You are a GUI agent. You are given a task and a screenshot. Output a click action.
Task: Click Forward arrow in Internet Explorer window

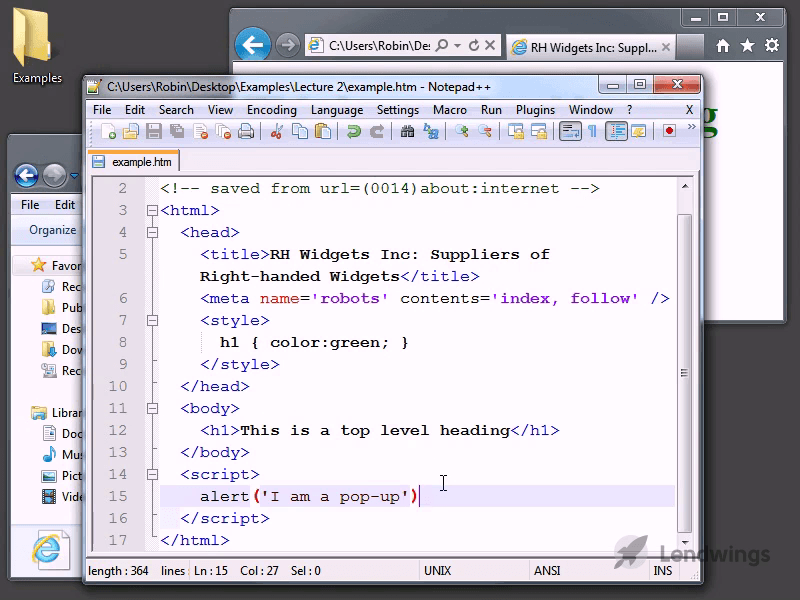pos(288,45)
